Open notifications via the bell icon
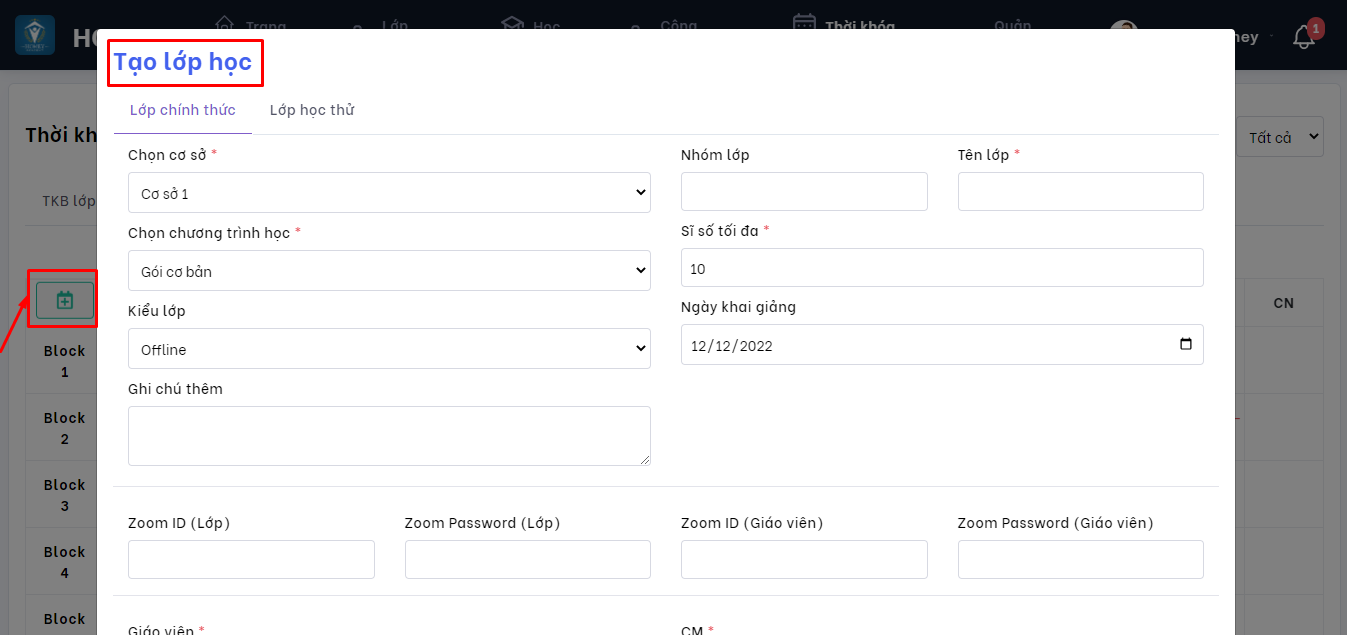Image resolution: width=1347 pixels, height=635 pixels. coord(1303,35)
